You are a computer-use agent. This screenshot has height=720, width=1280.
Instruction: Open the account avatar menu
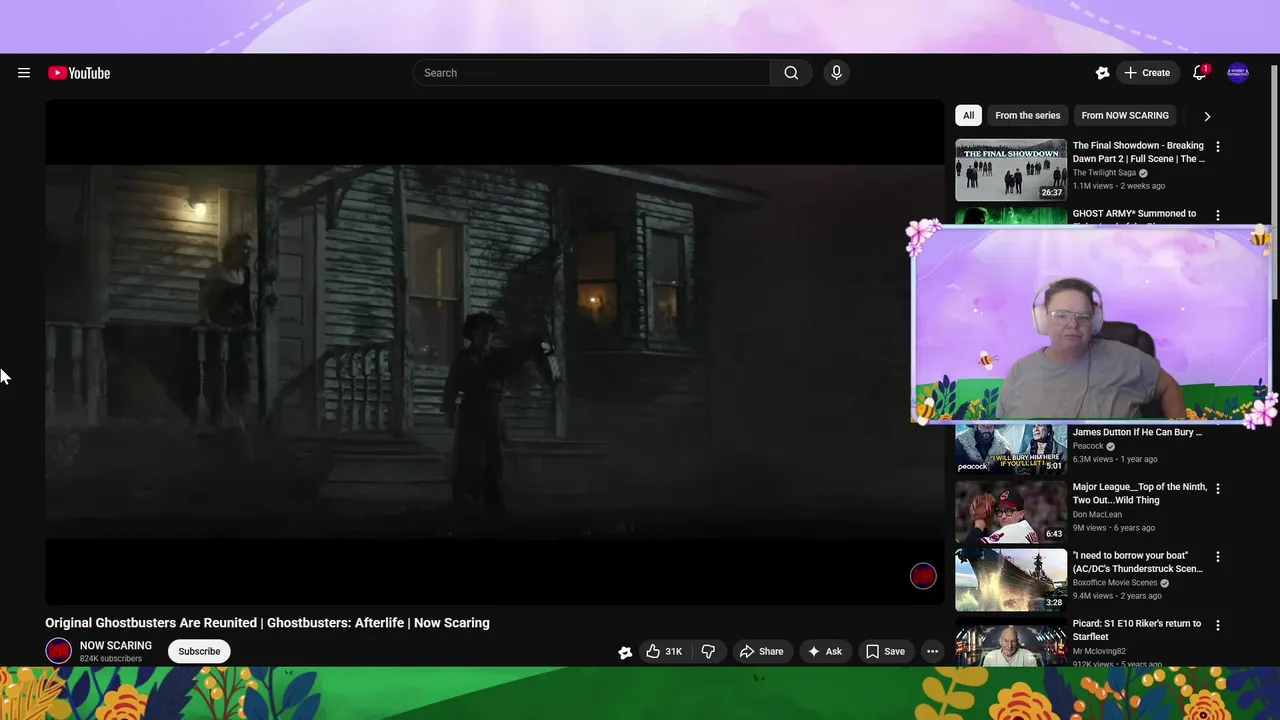pos(1238,73)
